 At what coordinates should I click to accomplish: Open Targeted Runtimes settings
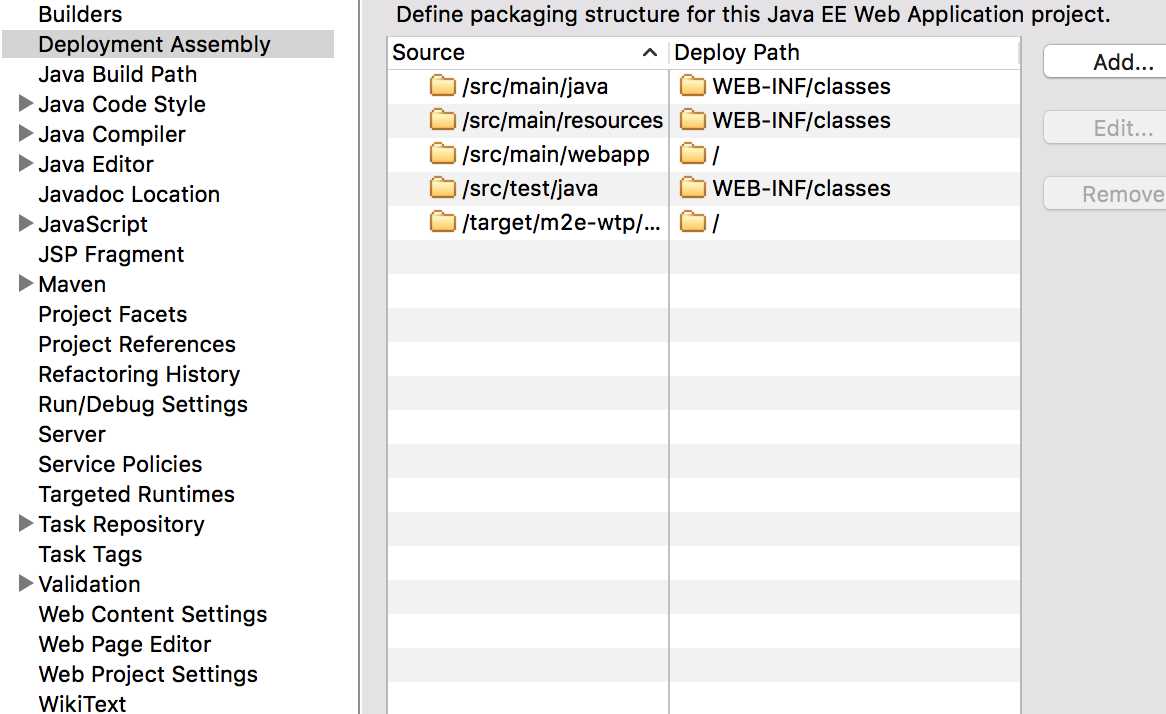click(136, 494)
